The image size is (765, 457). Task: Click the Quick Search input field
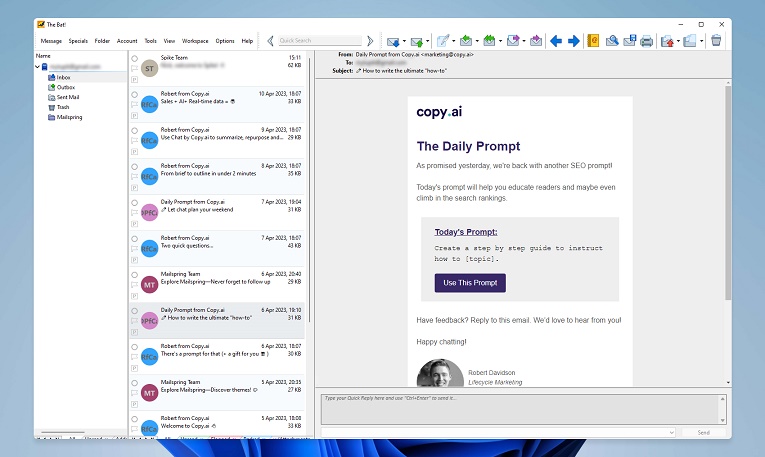tap(320, 41)
